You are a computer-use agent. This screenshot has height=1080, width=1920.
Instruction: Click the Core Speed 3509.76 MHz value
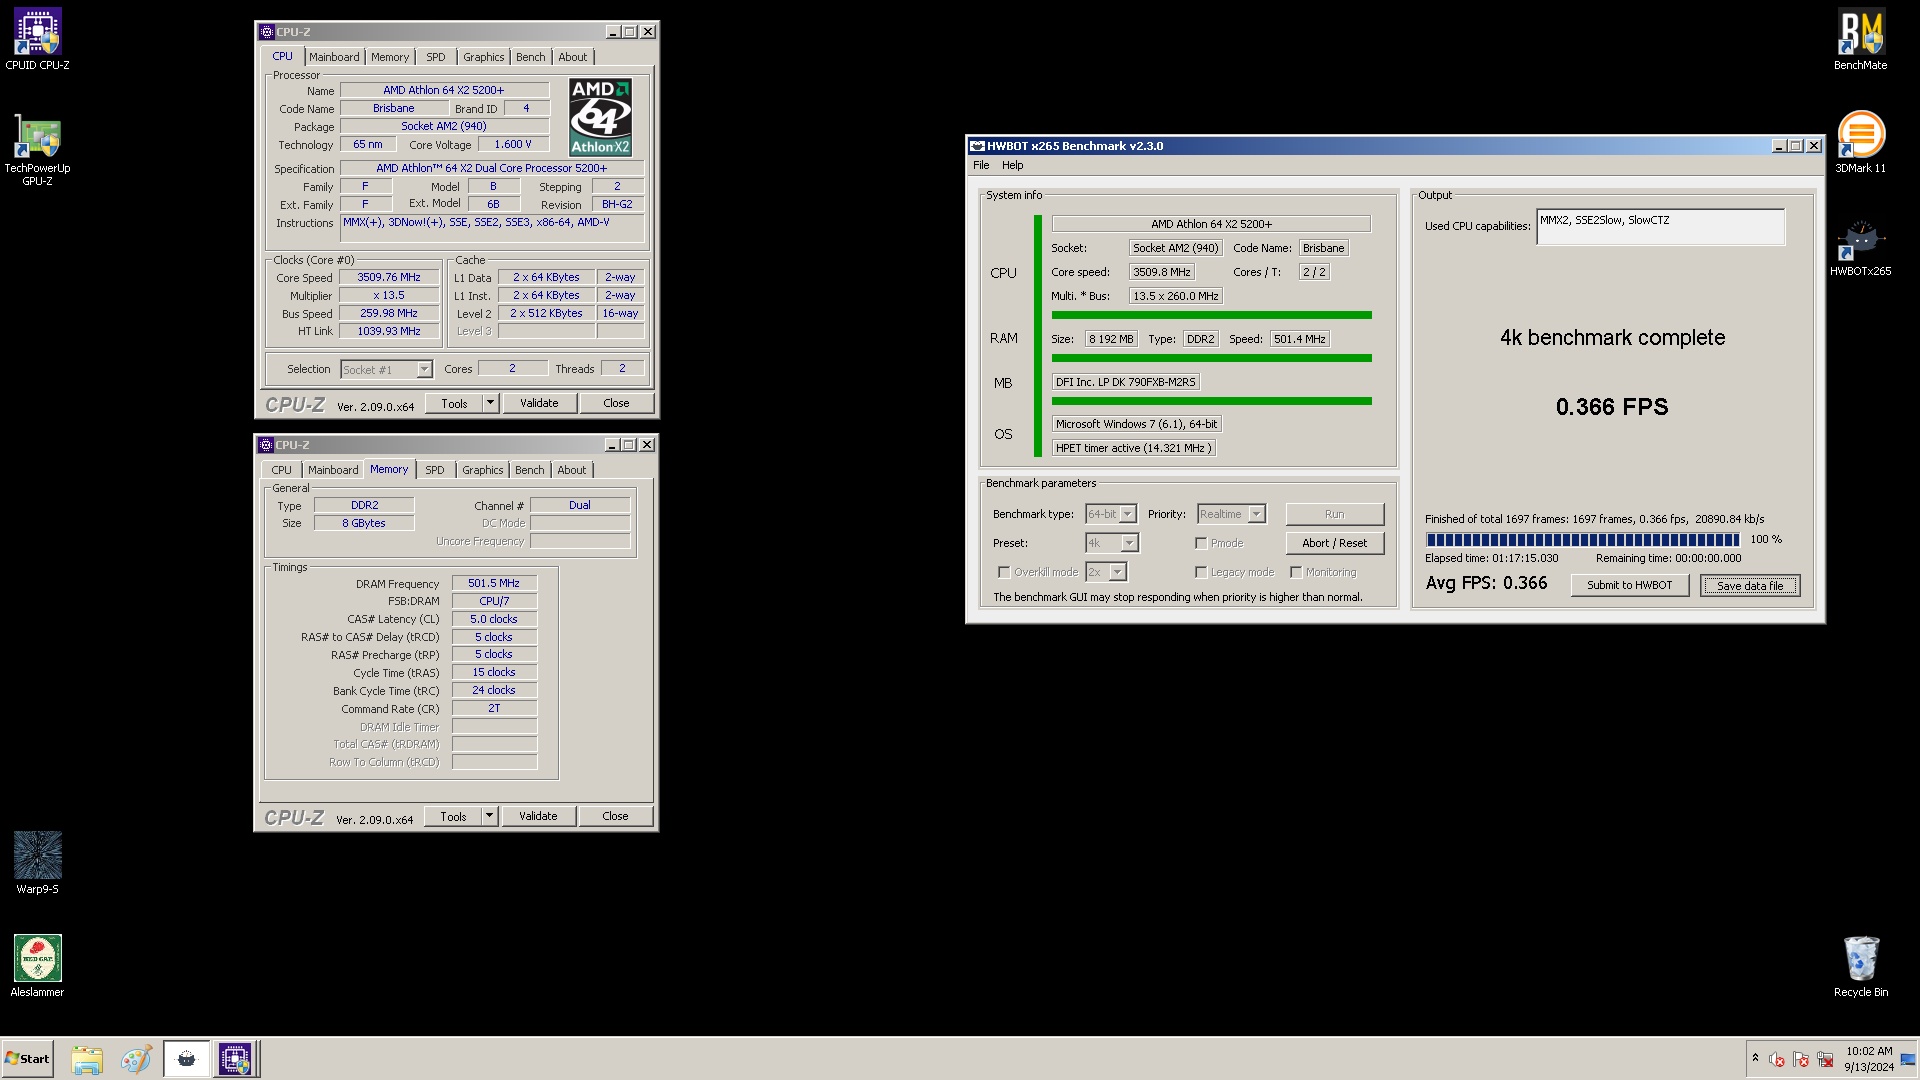click(389, 278)
